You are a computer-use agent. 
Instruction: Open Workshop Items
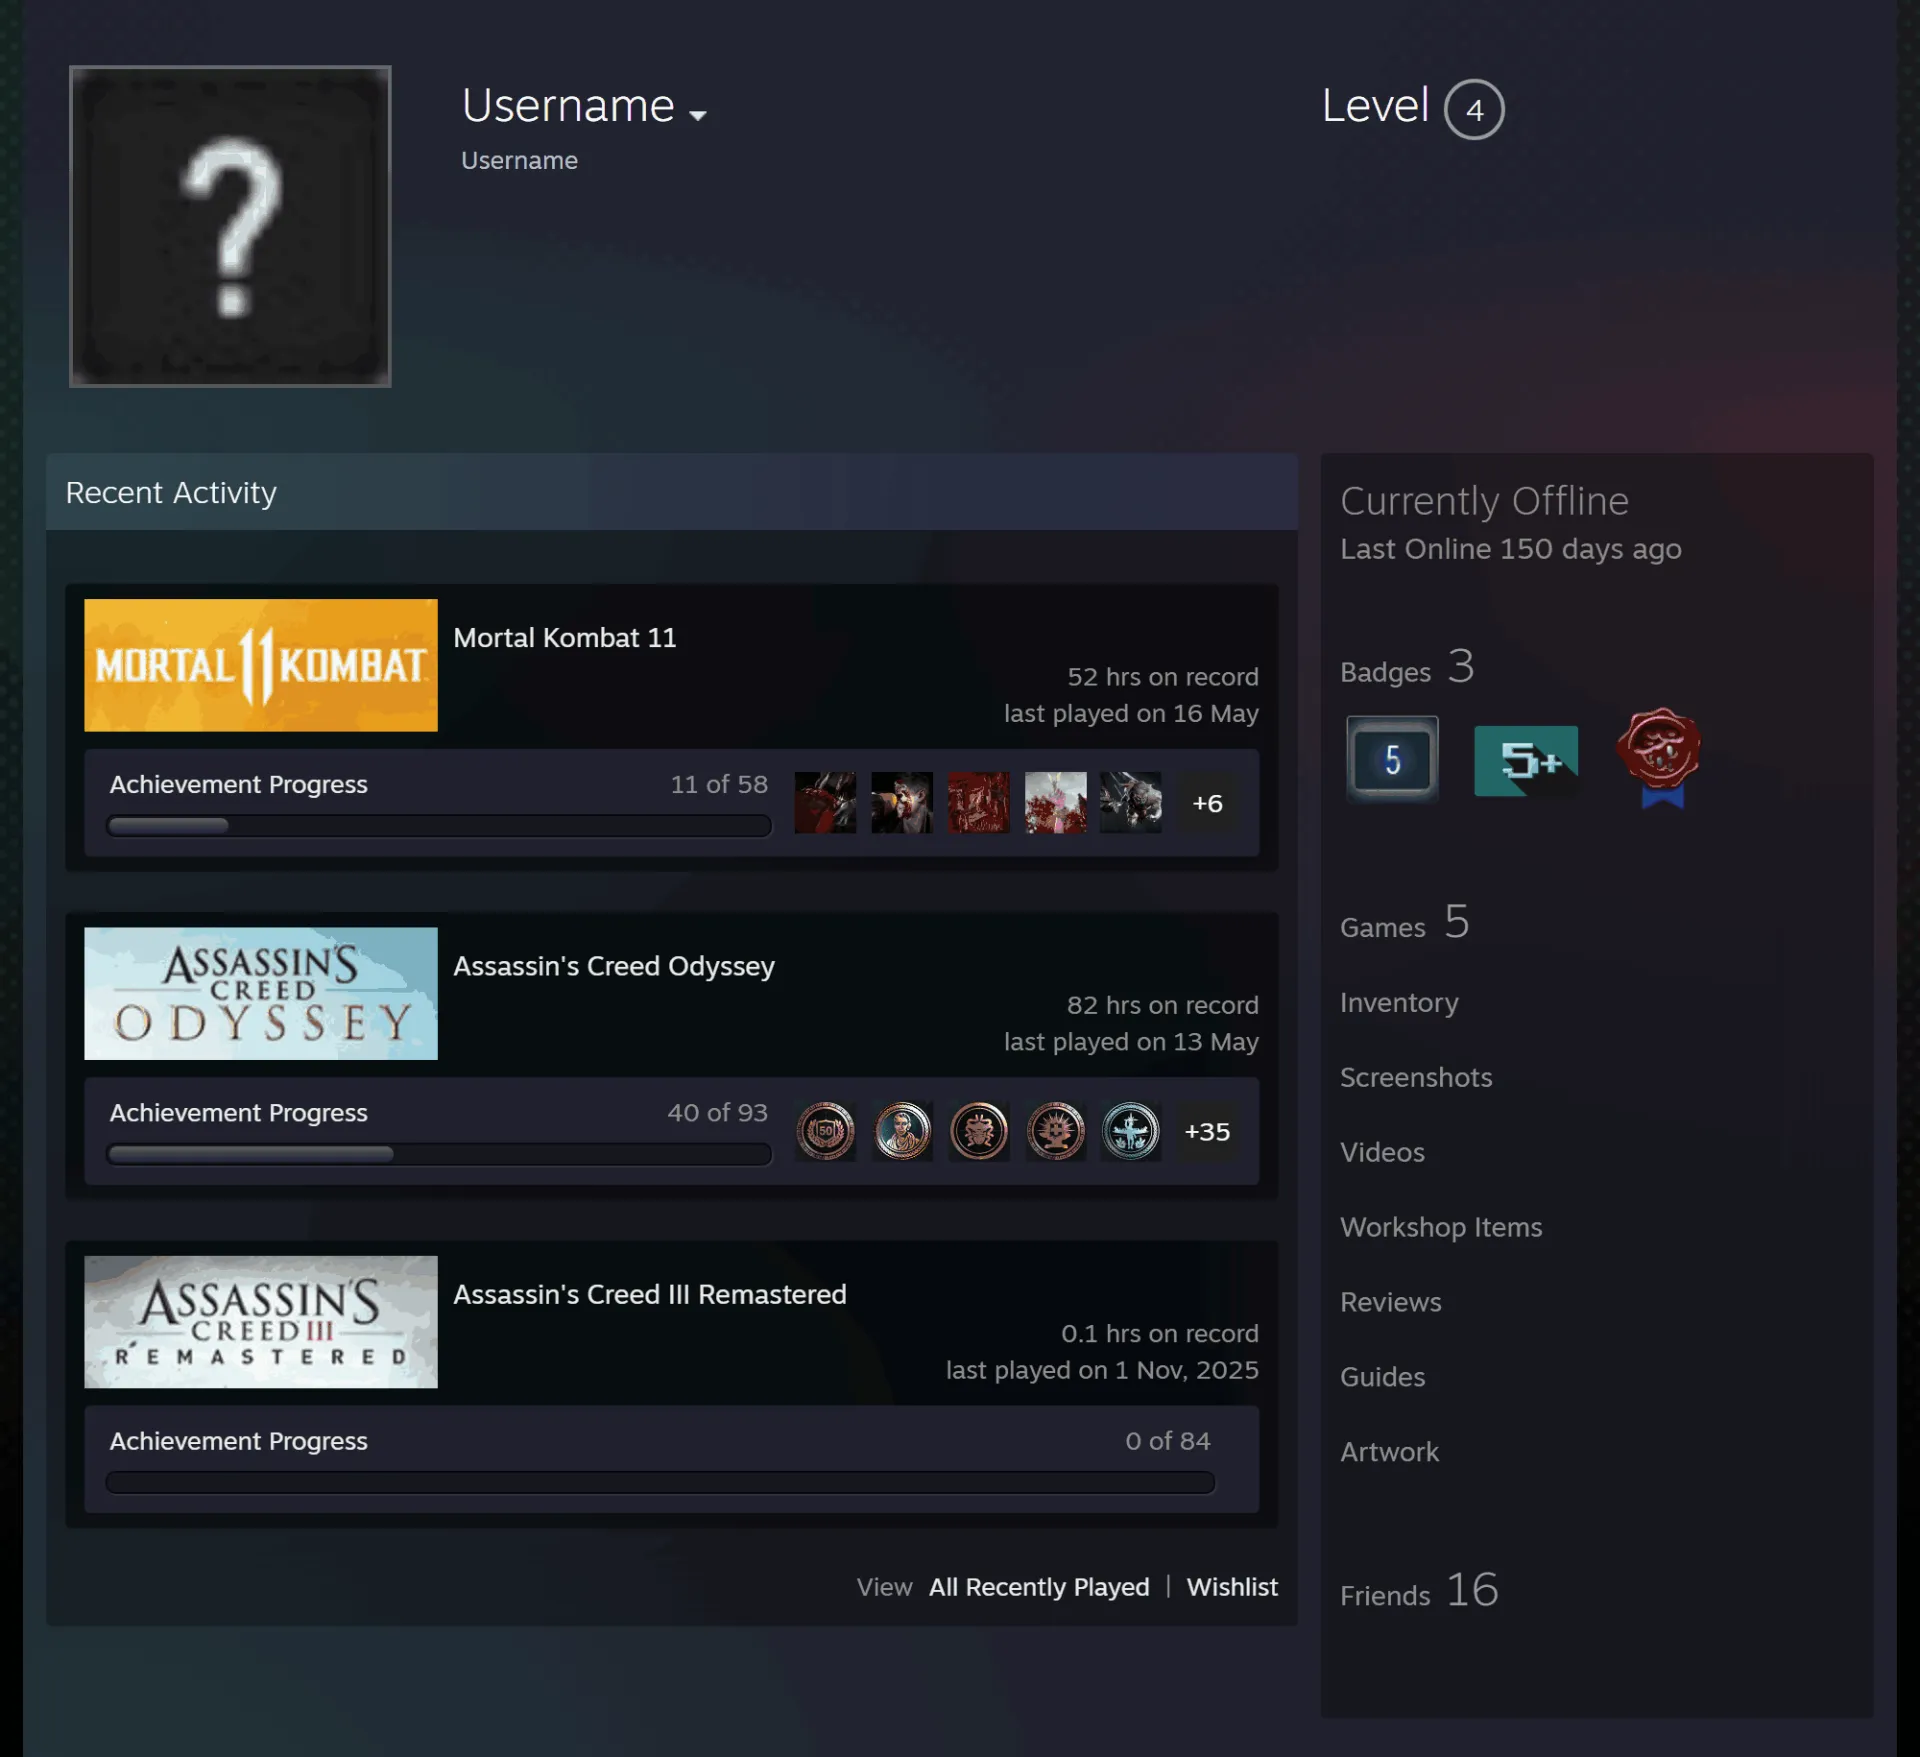[x=1441, y=1227]
